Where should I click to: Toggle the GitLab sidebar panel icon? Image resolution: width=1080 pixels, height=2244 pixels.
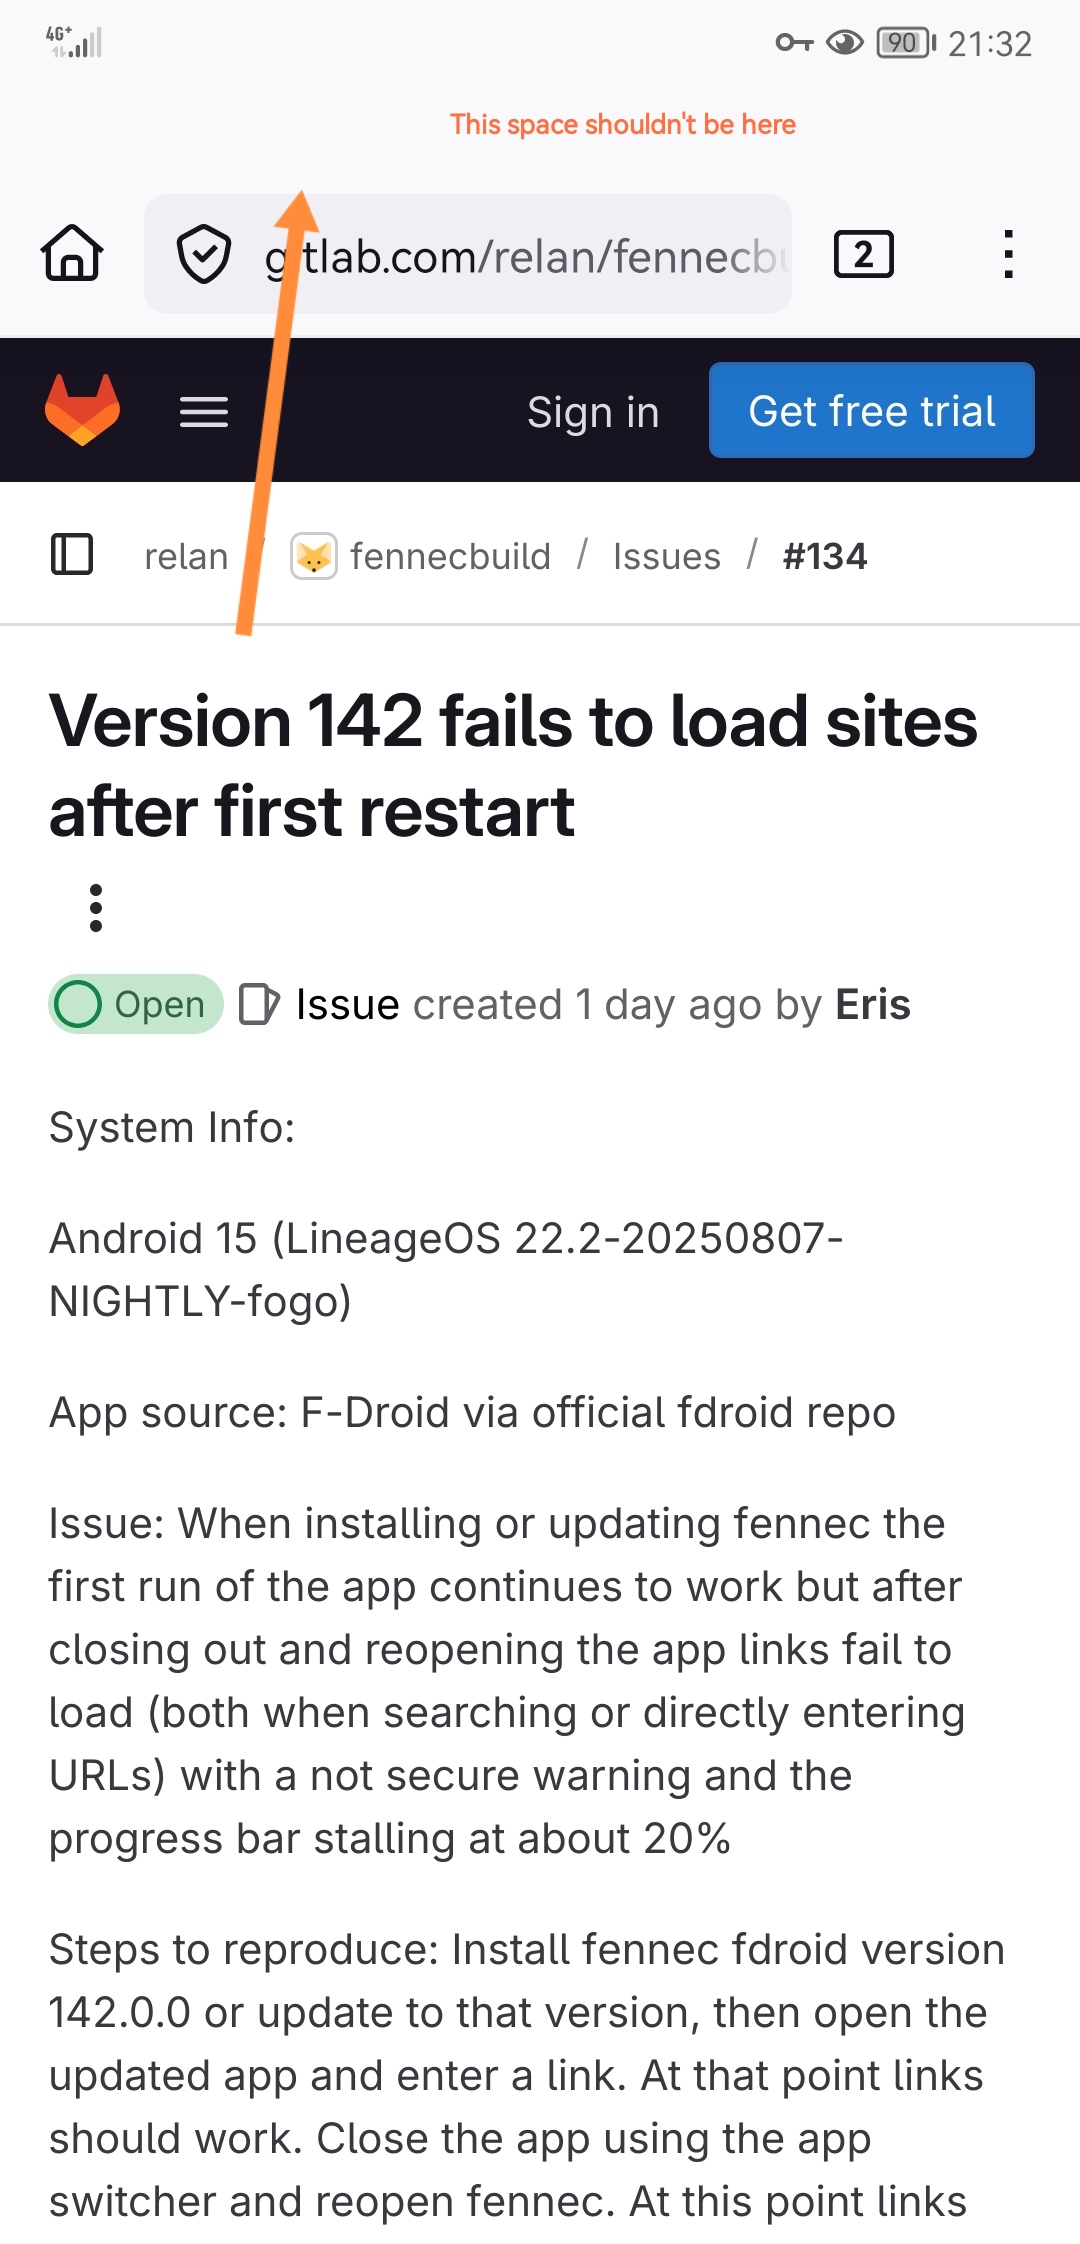pos(72,554)
